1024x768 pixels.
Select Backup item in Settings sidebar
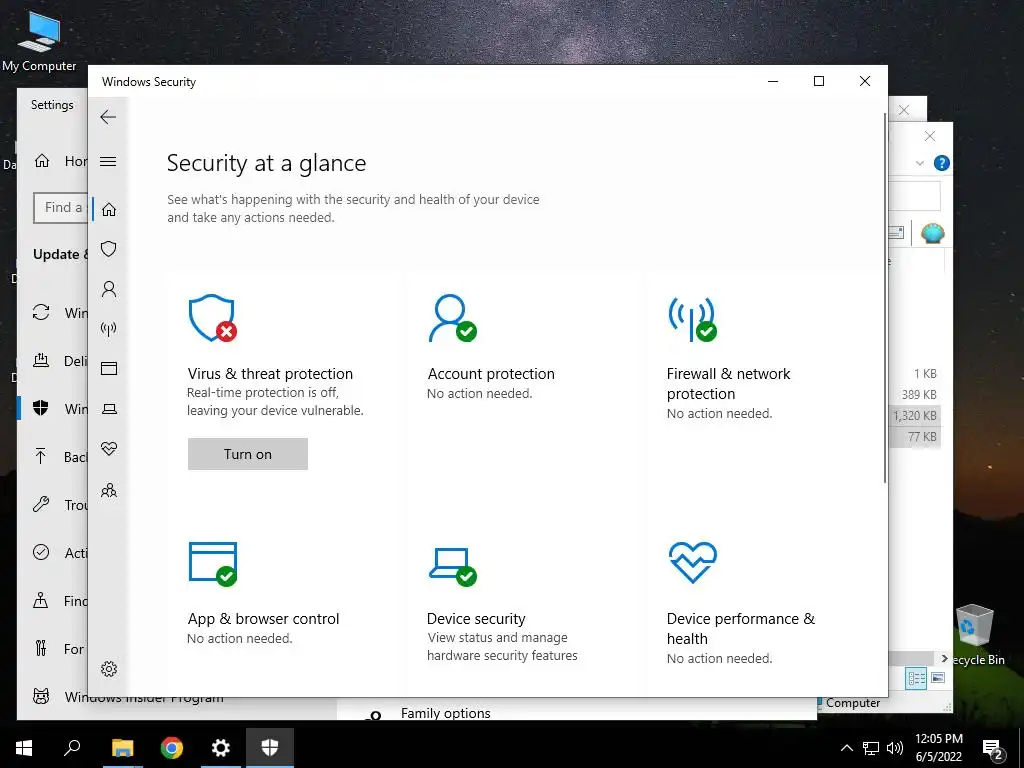[x=59, y=456]
